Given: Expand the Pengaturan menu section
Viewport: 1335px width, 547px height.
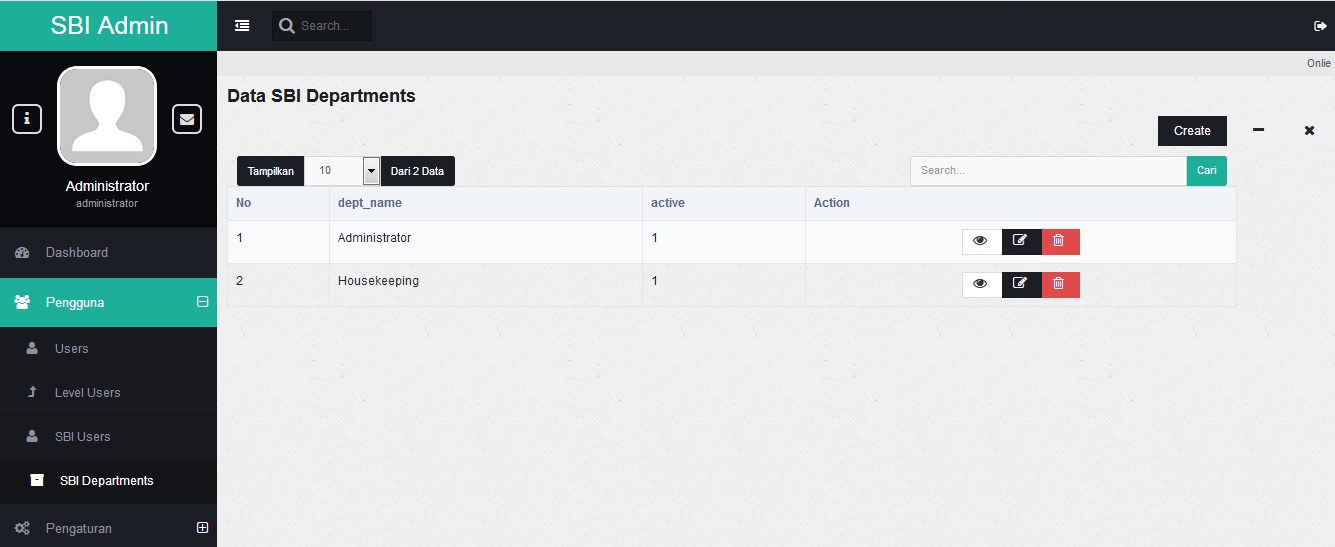Looking at the screenshot, I should pyautogui.click(x=203, y=527).
